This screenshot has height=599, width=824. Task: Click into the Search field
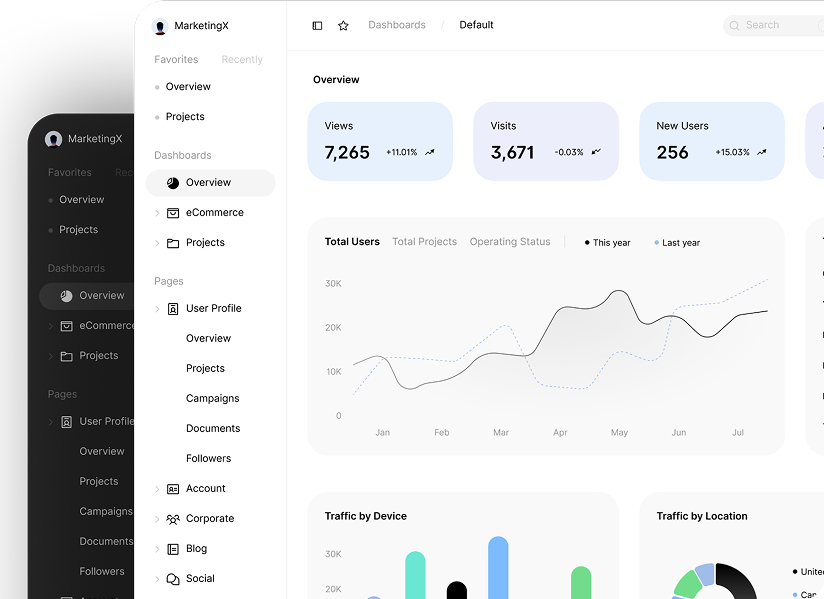click(775, 25)
